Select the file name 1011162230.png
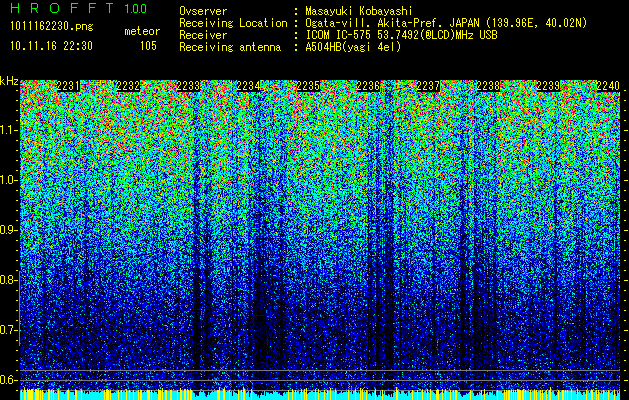The image size is (629, 400). 52,26
